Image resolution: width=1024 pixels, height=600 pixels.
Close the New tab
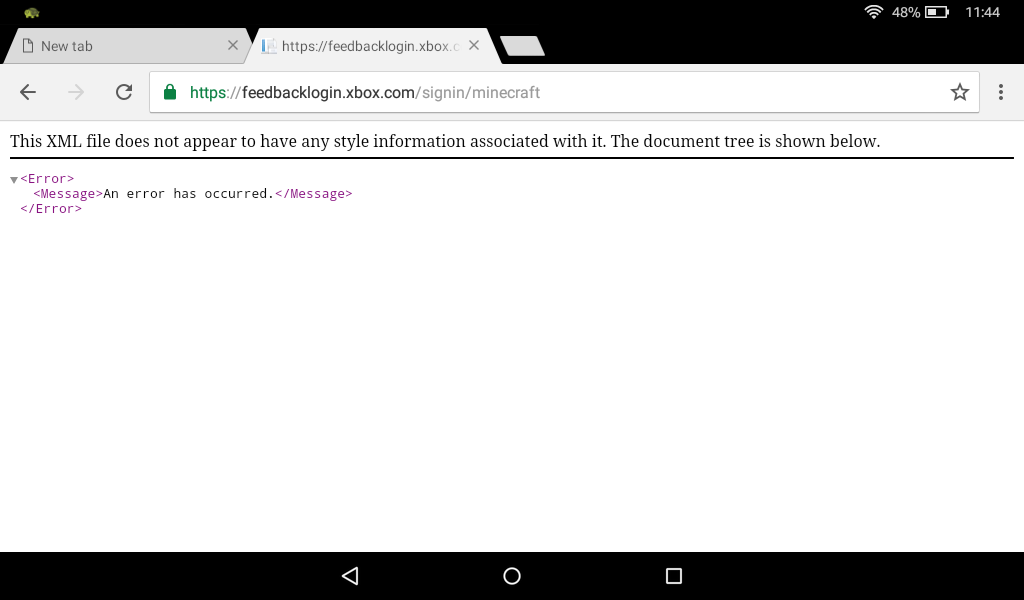(x=232, y=45)
